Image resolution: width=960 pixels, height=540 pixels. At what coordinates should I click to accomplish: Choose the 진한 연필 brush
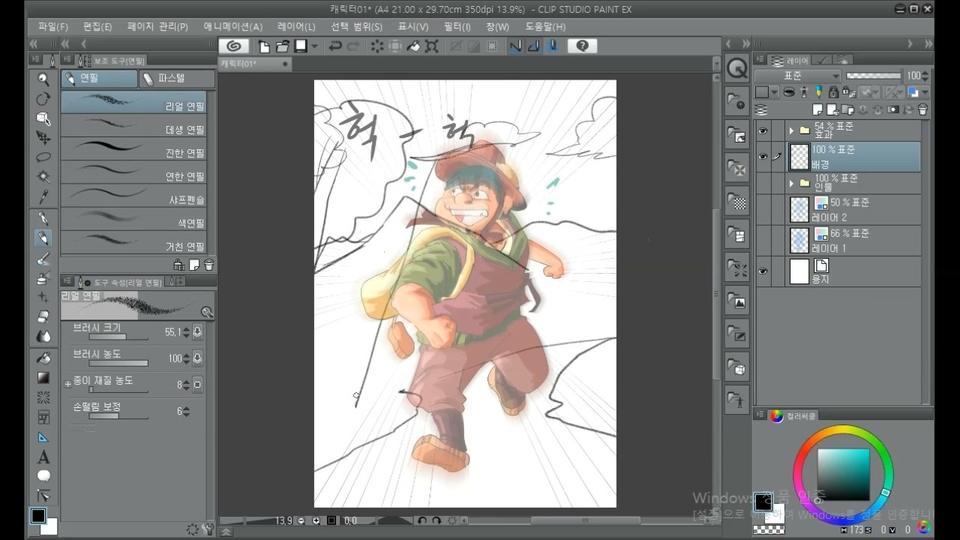click(x=134, y=151)
